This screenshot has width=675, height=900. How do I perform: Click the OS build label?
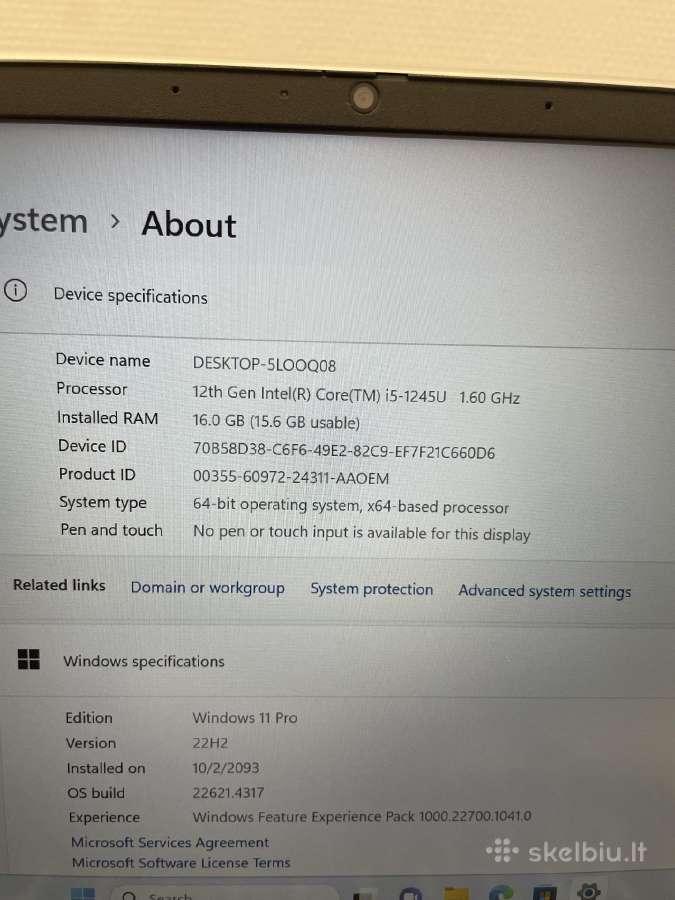[x=96, y=793]
